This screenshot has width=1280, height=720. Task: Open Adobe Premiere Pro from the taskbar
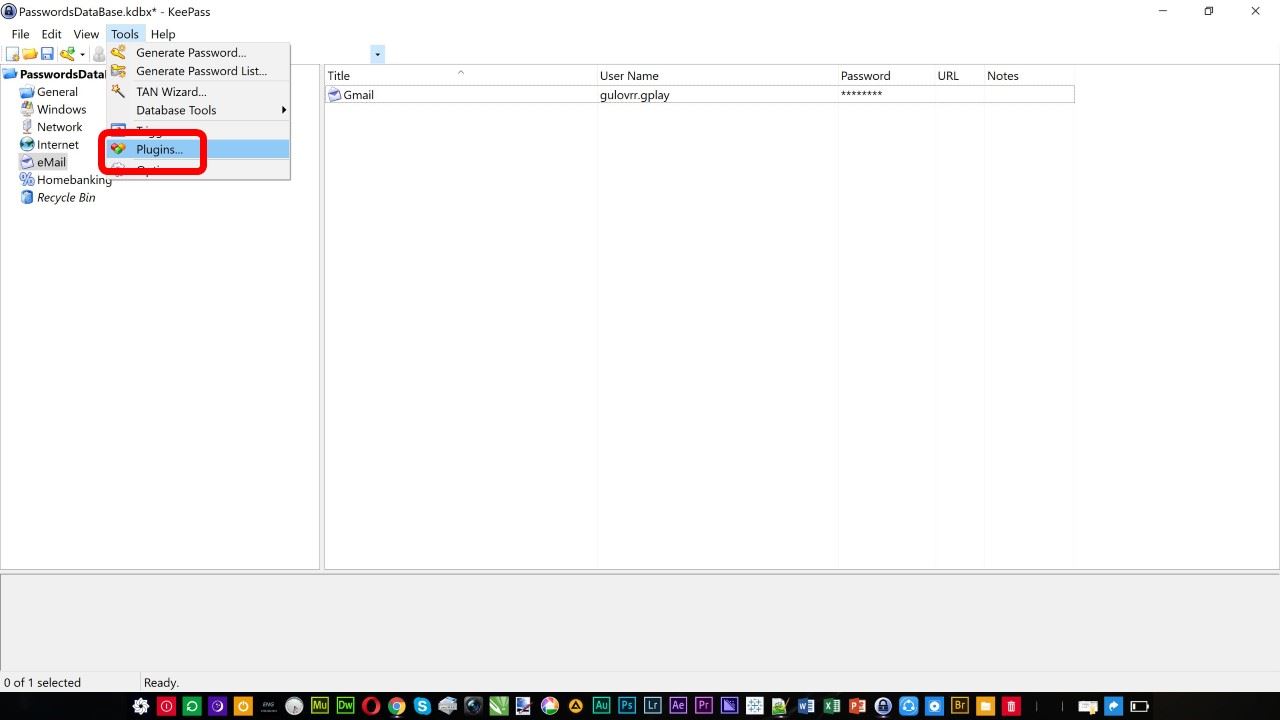[x=703, y=706]
